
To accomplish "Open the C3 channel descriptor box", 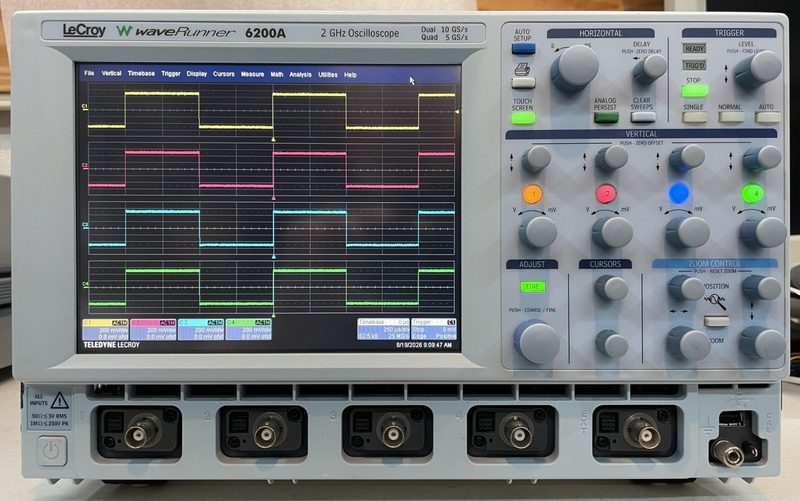I will tap(201, 330).
